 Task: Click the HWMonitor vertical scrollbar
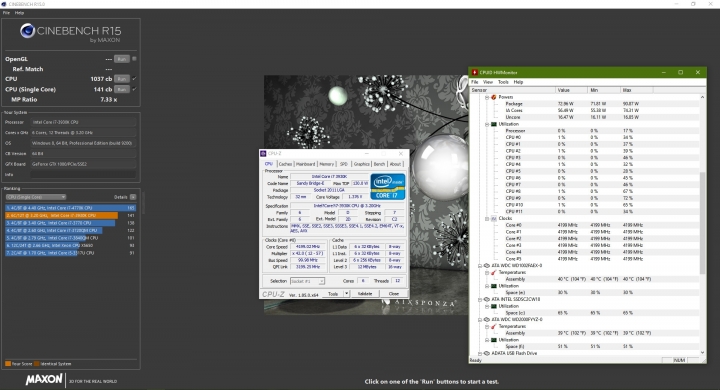(x=702, y=224)
